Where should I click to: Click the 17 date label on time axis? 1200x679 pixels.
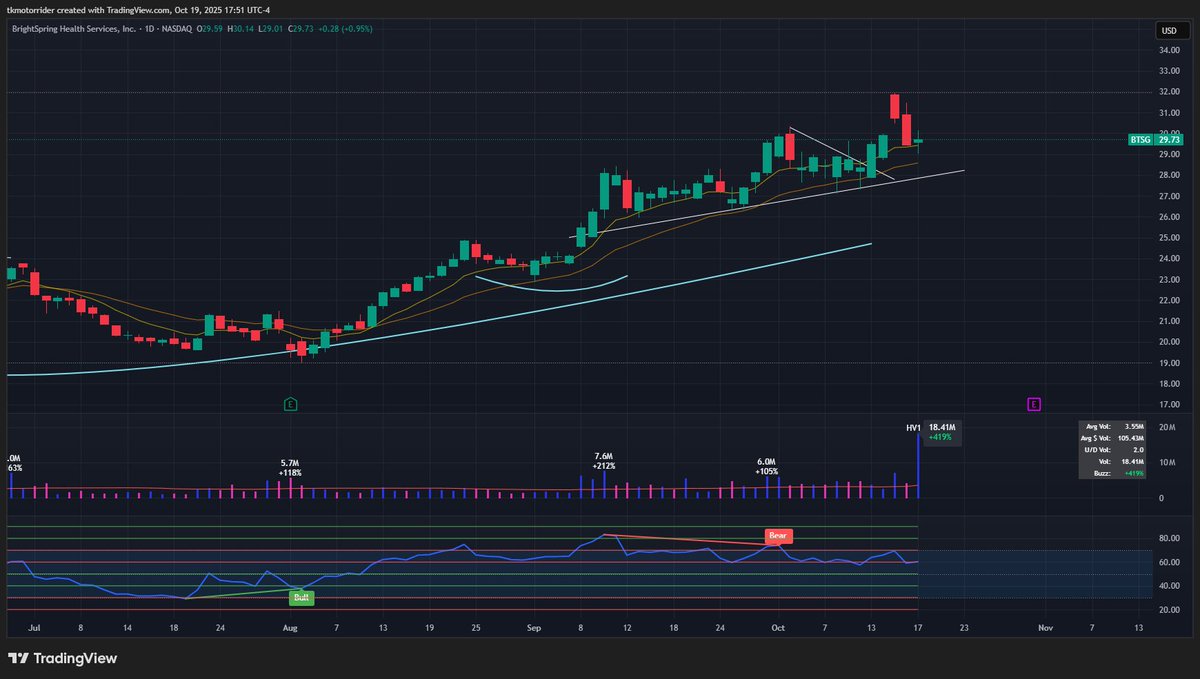917,628
